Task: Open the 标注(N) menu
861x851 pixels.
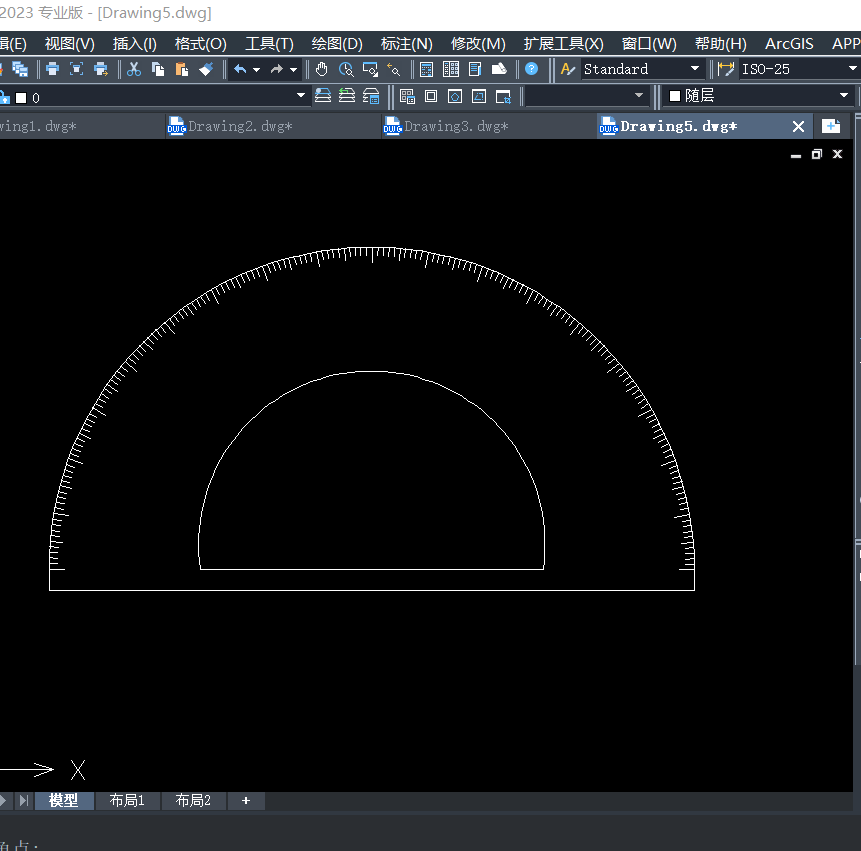Action: tap(406, 44)
